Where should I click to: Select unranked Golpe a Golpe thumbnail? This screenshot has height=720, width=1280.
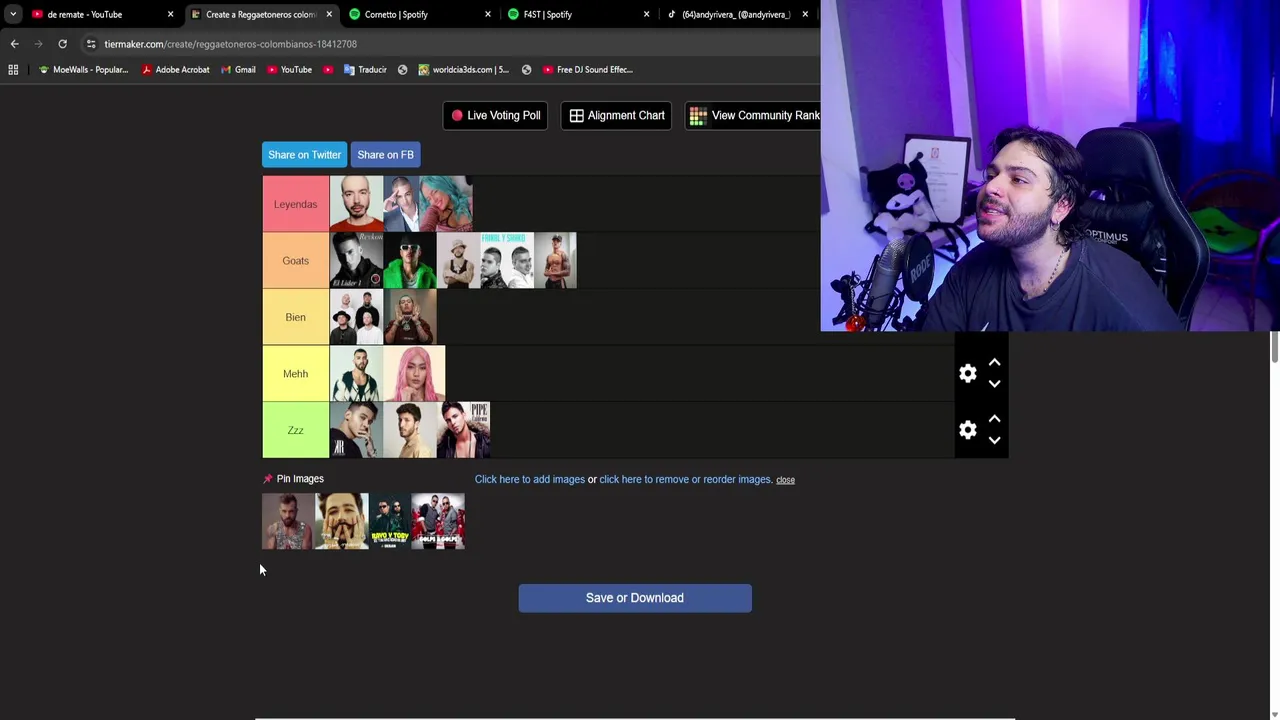point(438,521)
